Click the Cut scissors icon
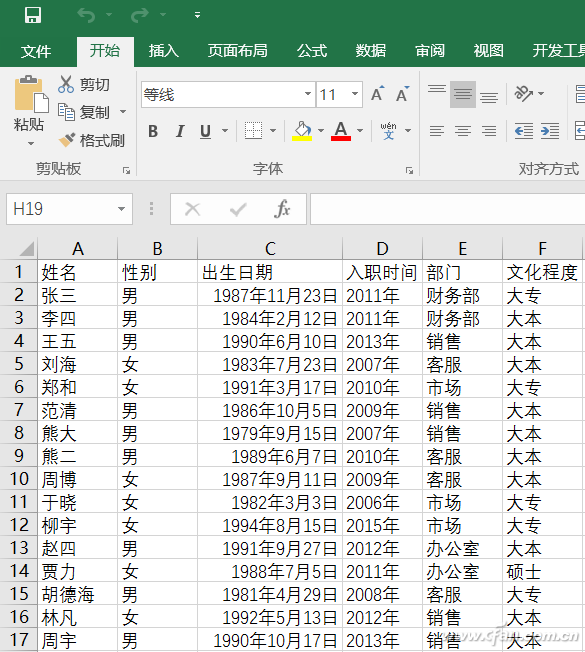Image resolution: width=585 pixels, height=652 pixels. tap(66, 84)
